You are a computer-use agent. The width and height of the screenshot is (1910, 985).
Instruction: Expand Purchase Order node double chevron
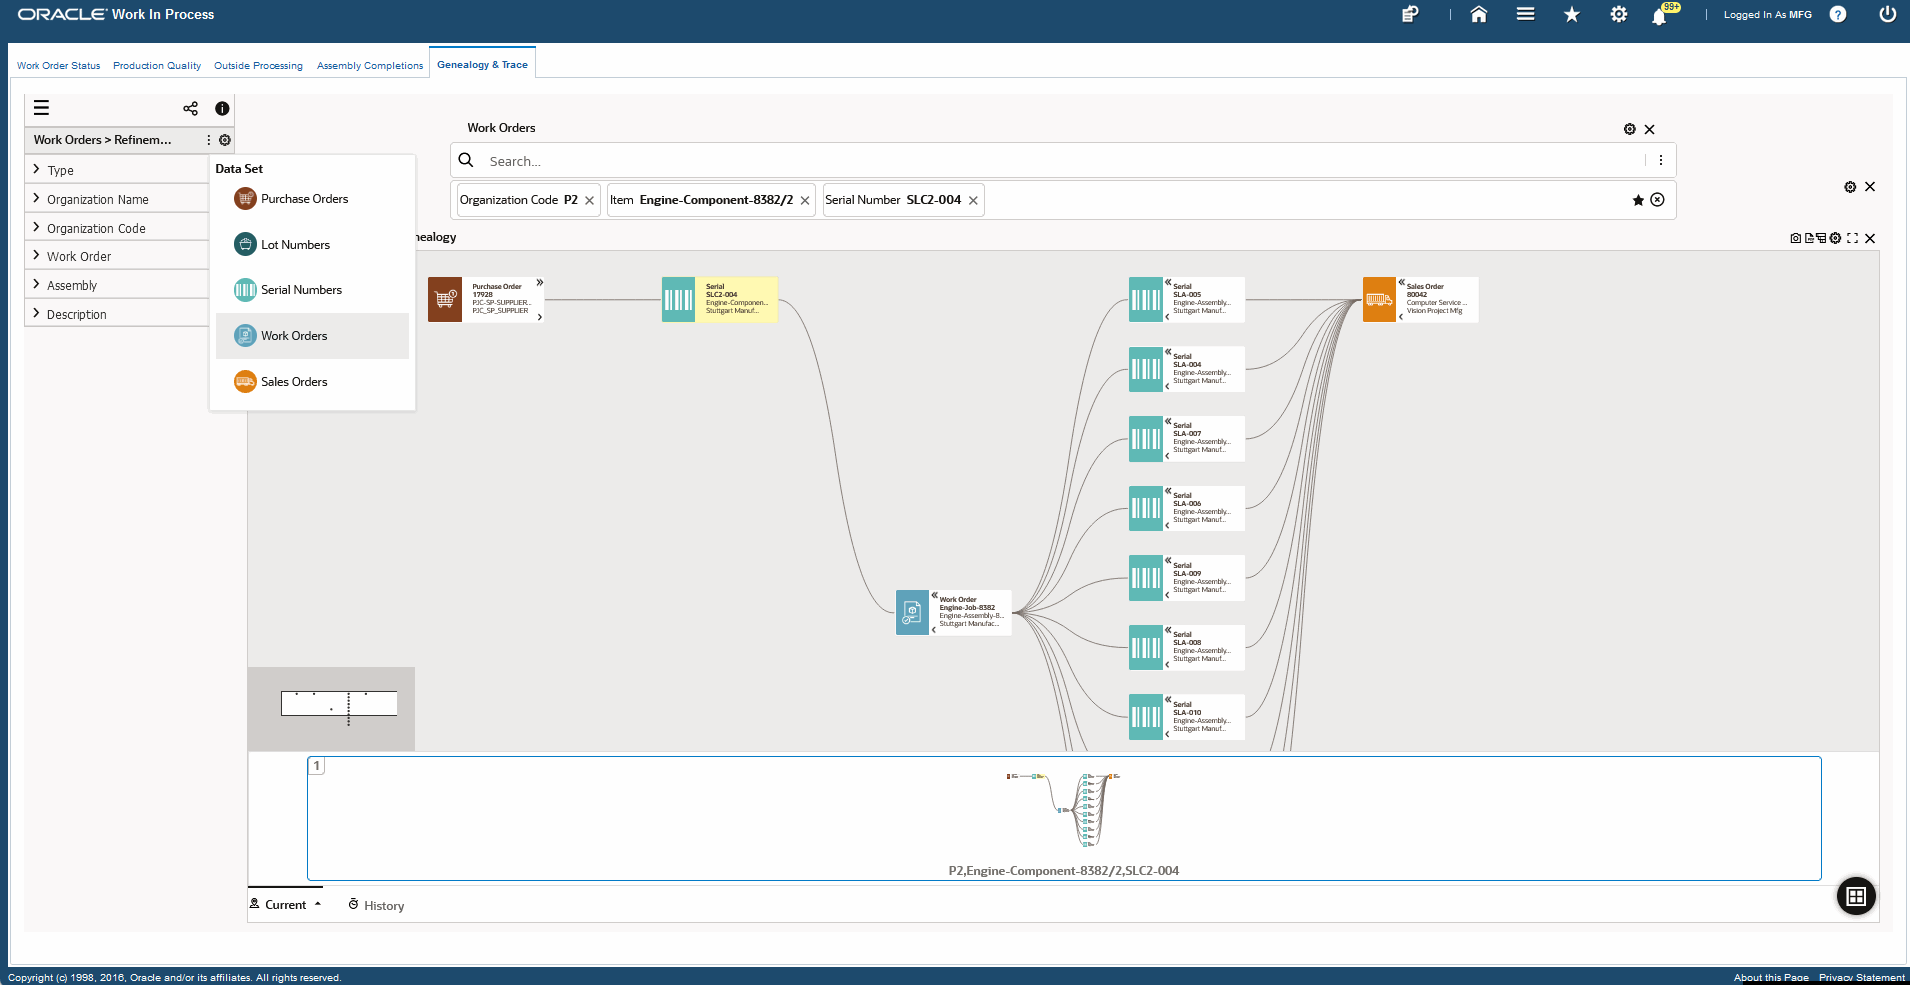[x=539, y=283]
